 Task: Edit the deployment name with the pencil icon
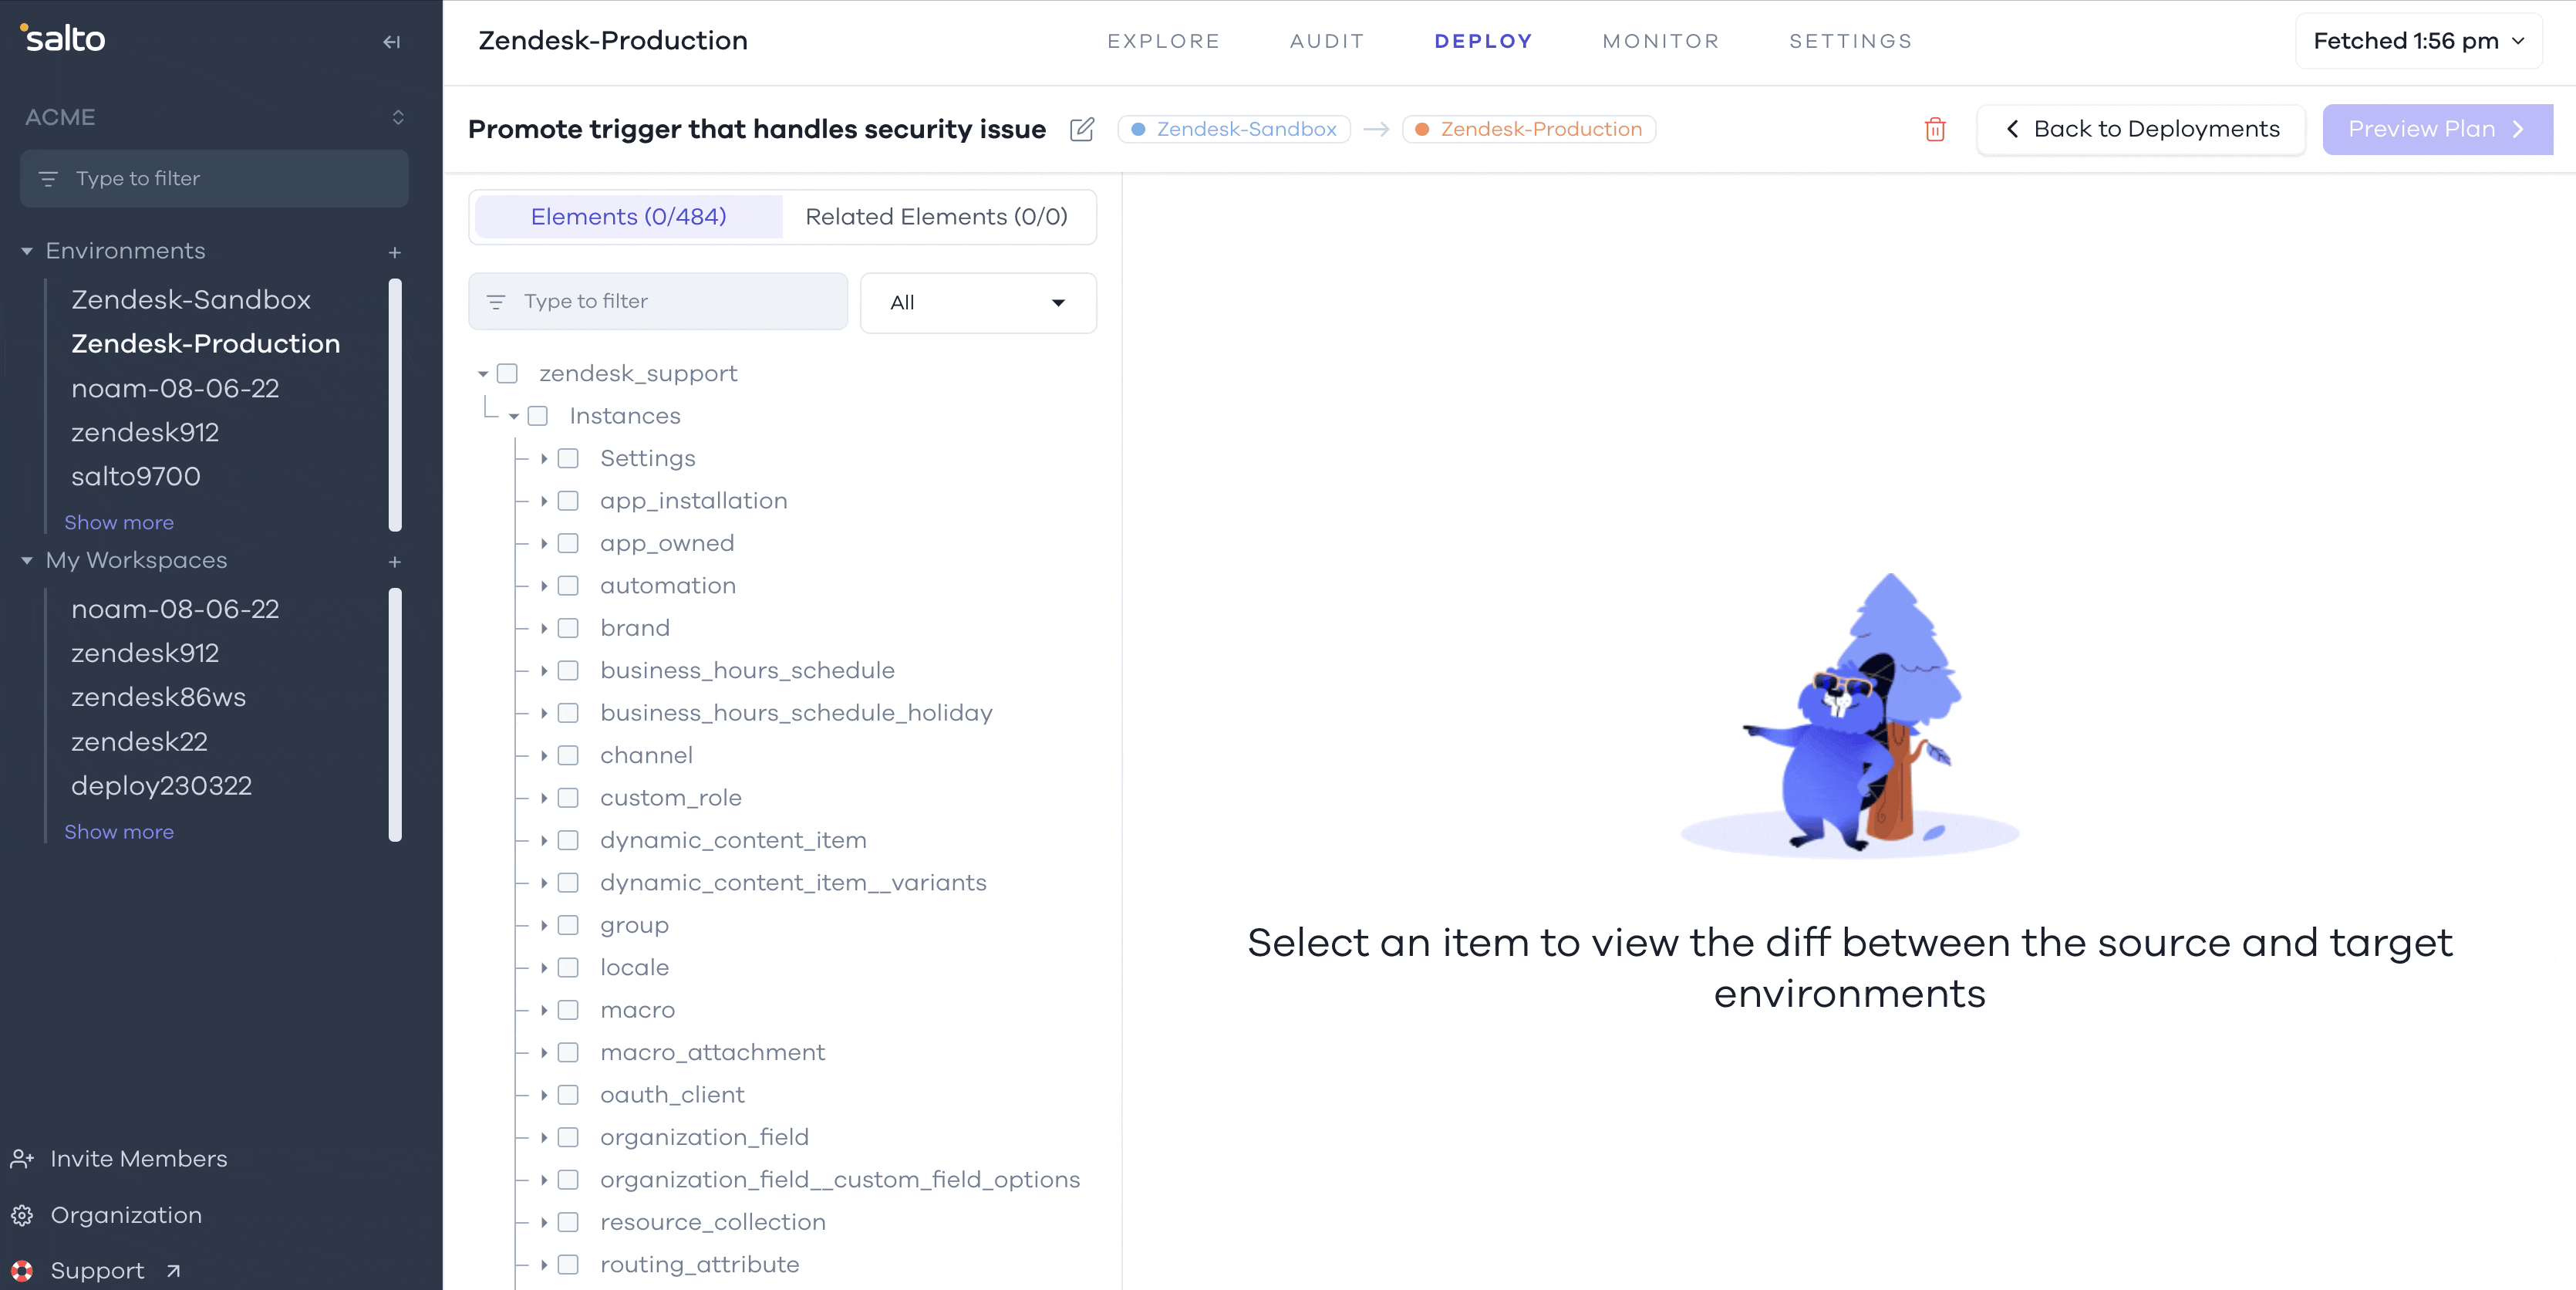click(x=1082, y=129)
